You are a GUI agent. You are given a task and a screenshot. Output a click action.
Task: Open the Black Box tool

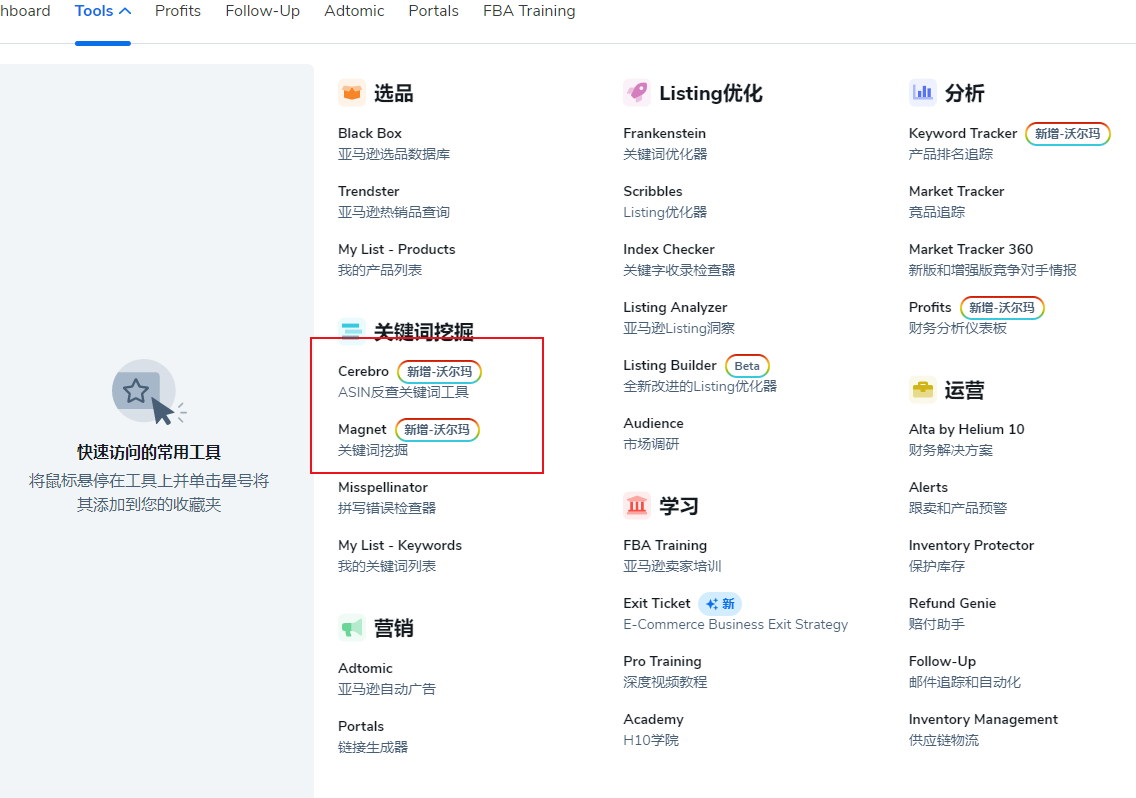tap(369, 132)
